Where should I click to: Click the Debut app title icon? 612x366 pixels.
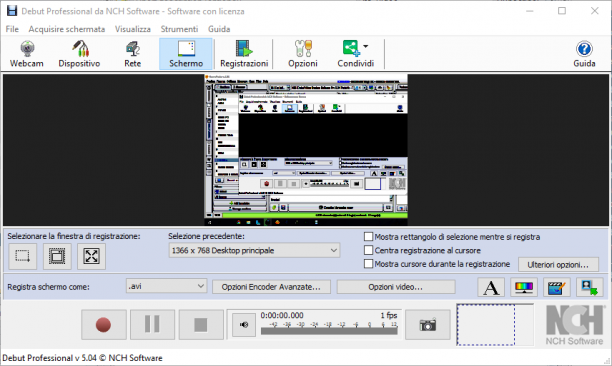click(x=12, y=11)
